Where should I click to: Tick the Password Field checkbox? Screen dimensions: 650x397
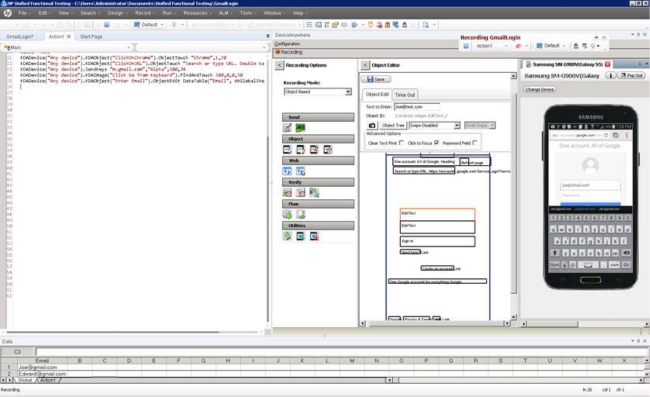(475, 143)
